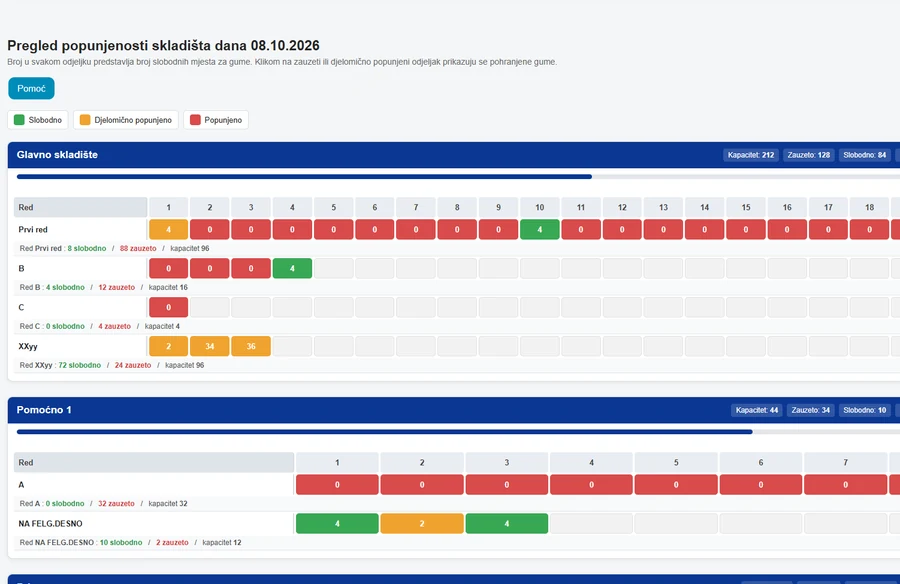
Task: Click the Pomoćno 1 section title
Action: [x=44, y=409]
